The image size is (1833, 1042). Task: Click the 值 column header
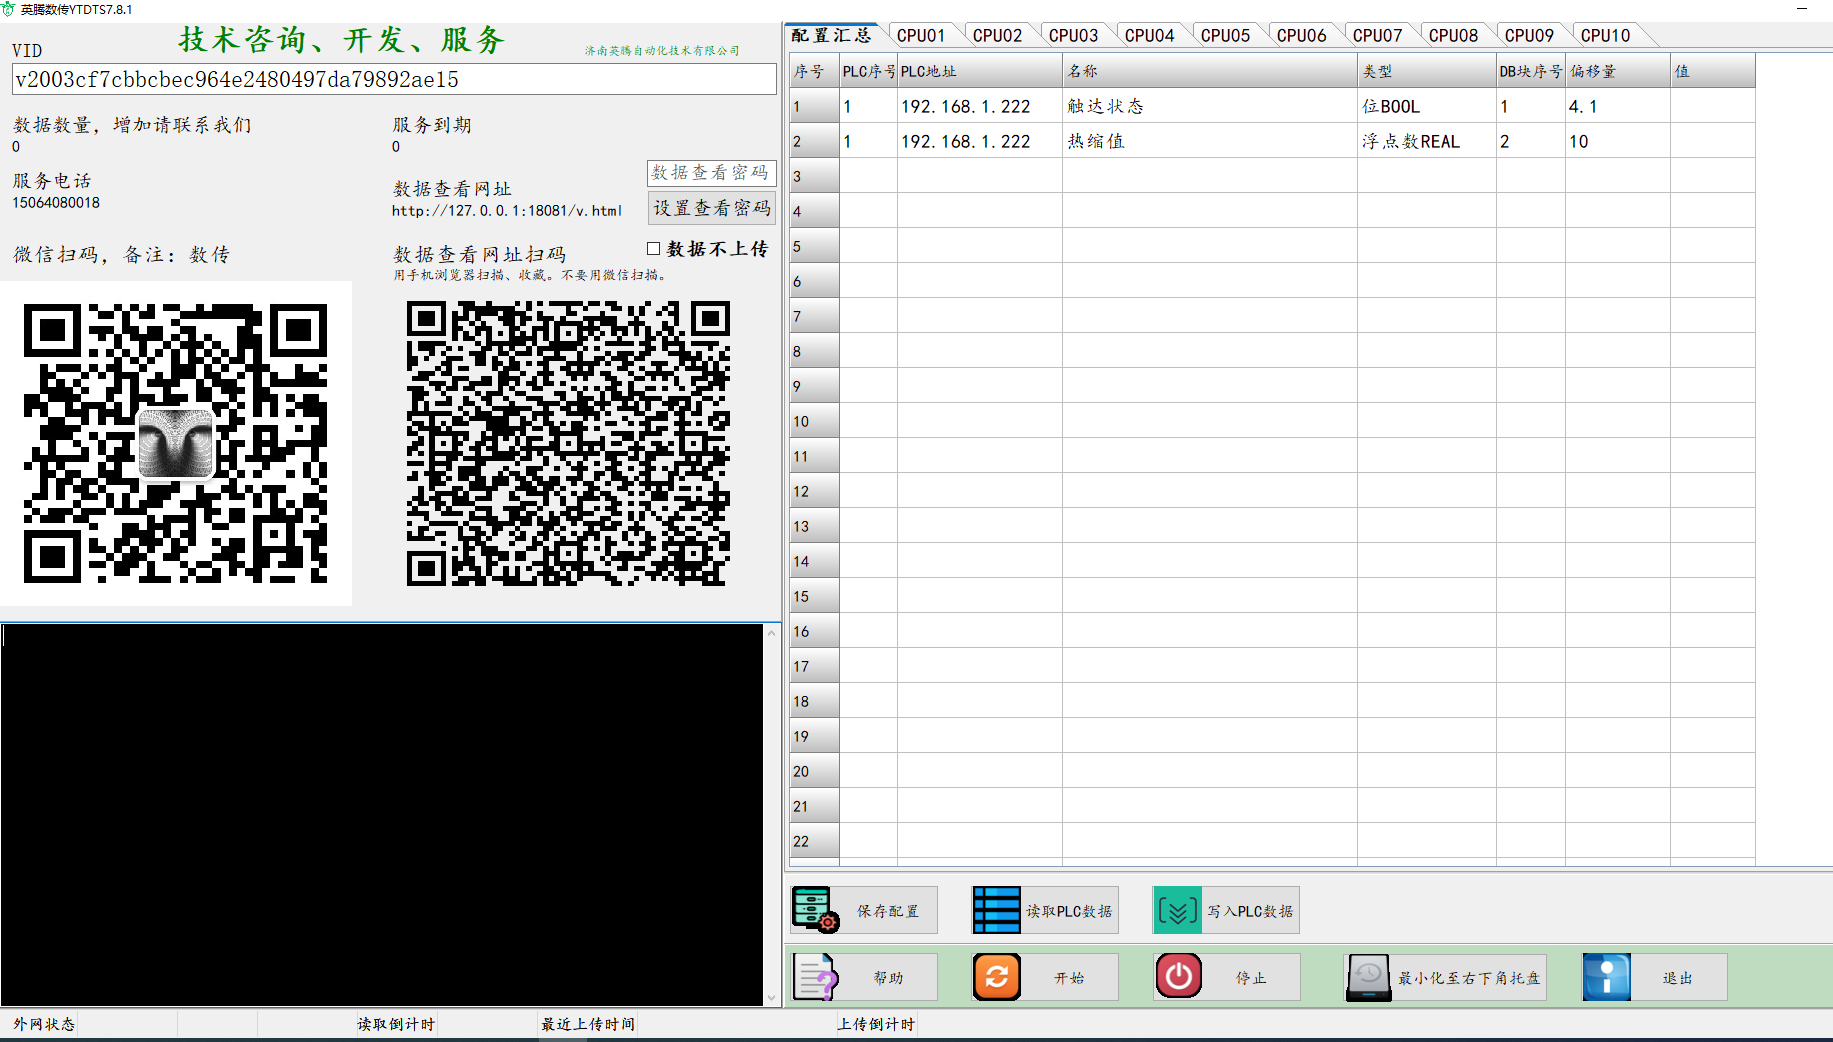coord(1713,71)
